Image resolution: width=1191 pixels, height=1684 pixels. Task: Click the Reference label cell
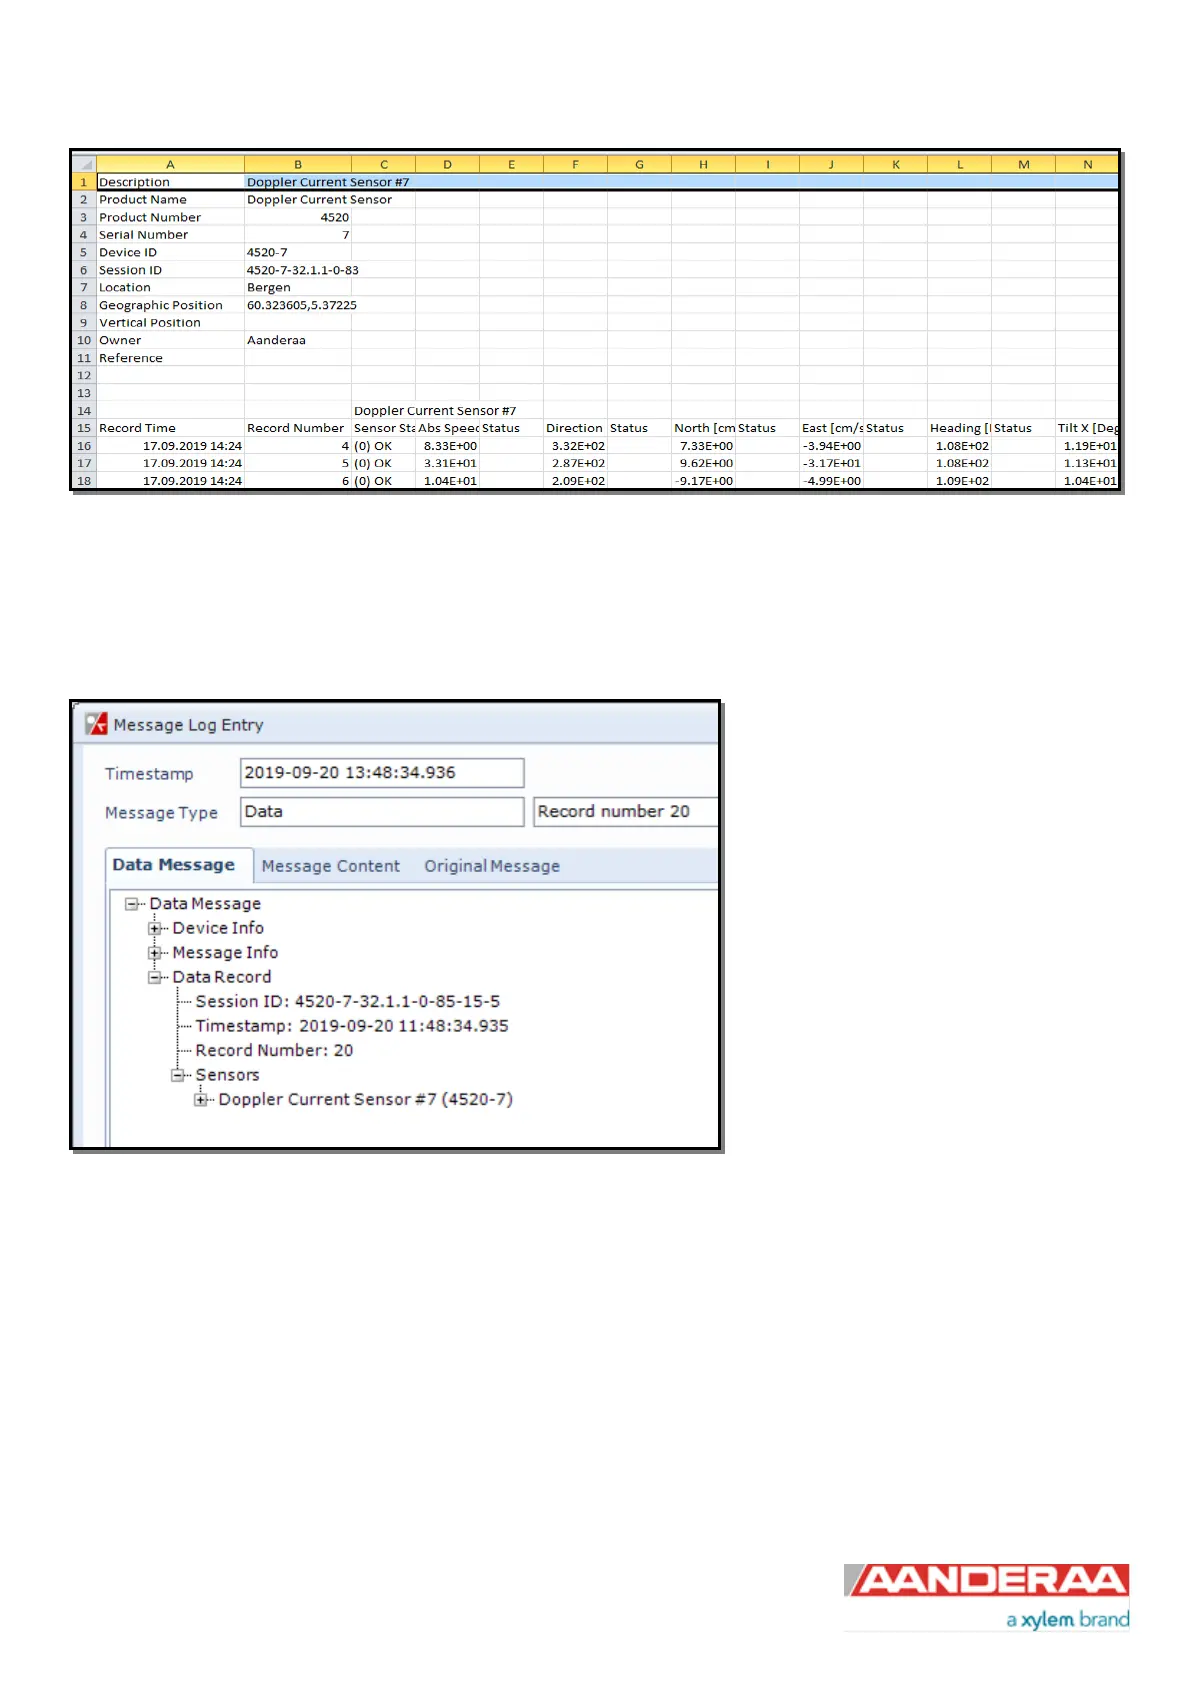(x=170, y=358)
